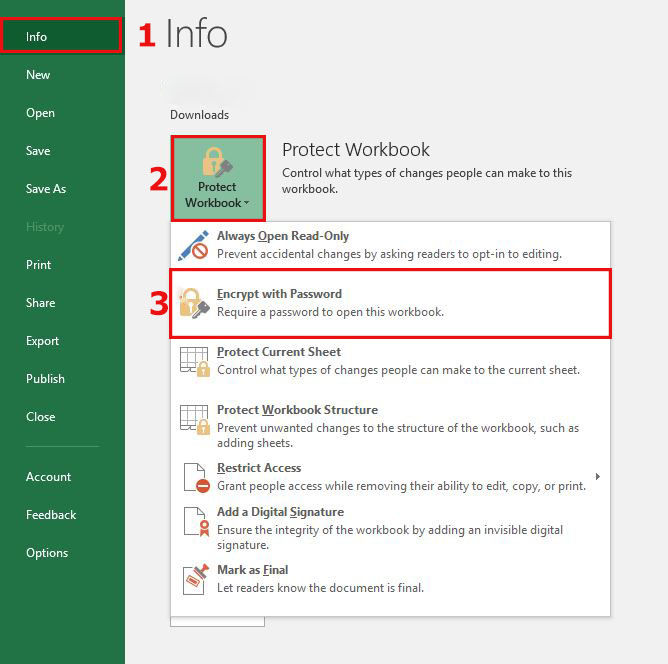Click the Mark as Final stamp icon
The width and height of the screenshot is (668, 664).
pos(193,579)
